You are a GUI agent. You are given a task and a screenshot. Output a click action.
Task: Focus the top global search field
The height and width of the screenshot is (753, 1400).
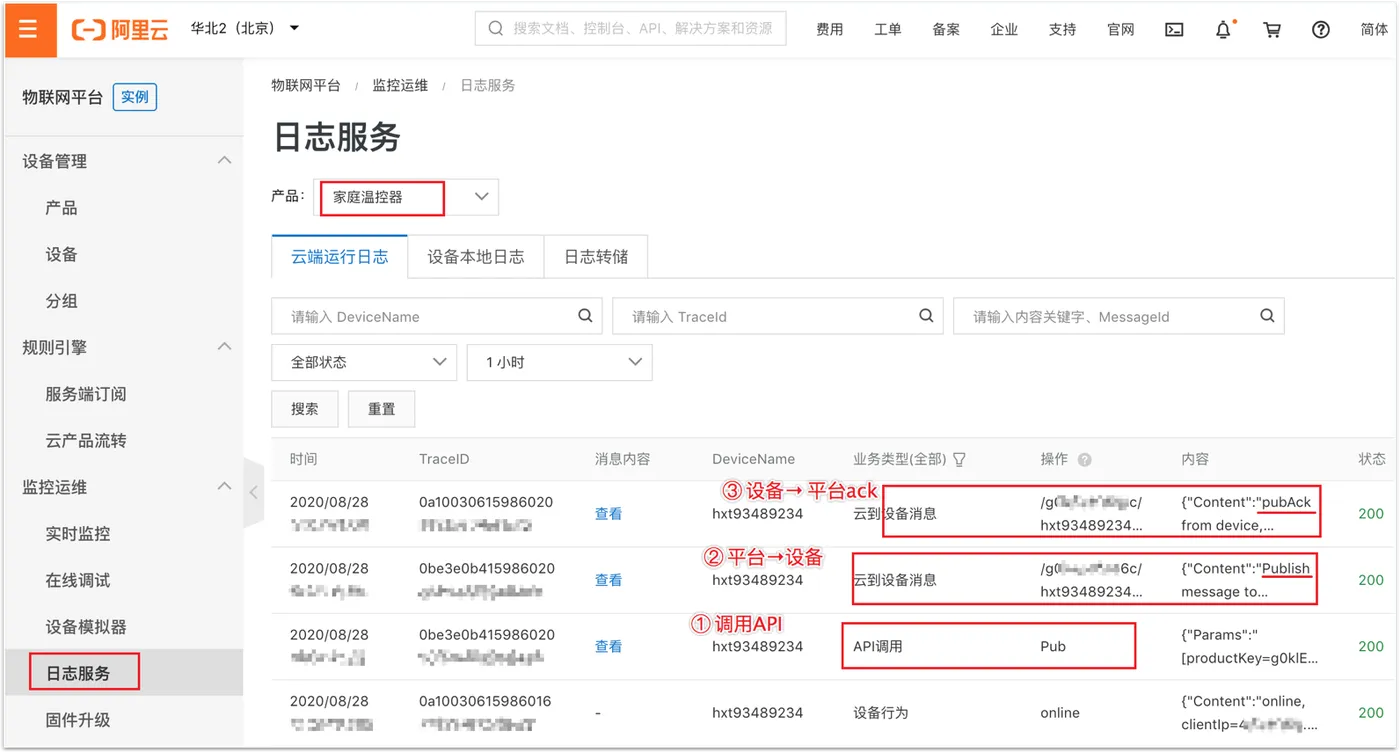(x=631, y=29)
